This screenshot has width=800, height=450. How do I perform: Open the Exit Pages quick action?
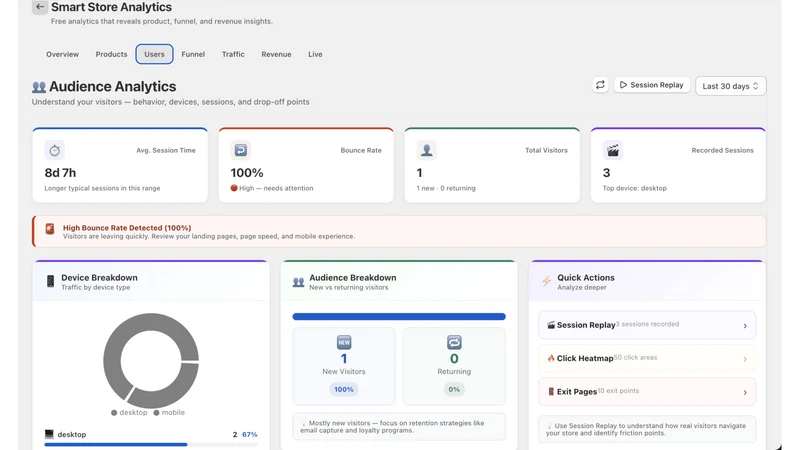(647, 391)
